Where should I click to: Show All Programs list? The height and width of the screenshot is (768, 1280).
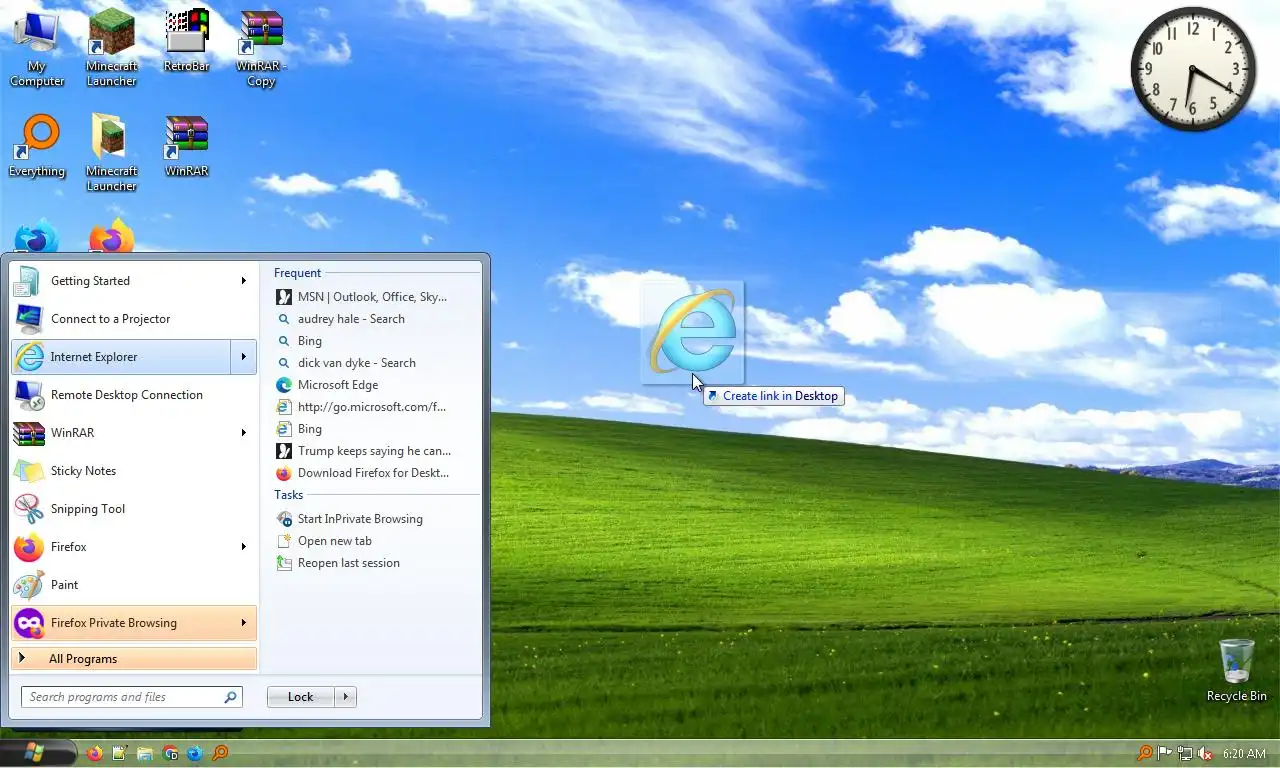(134, 659)
